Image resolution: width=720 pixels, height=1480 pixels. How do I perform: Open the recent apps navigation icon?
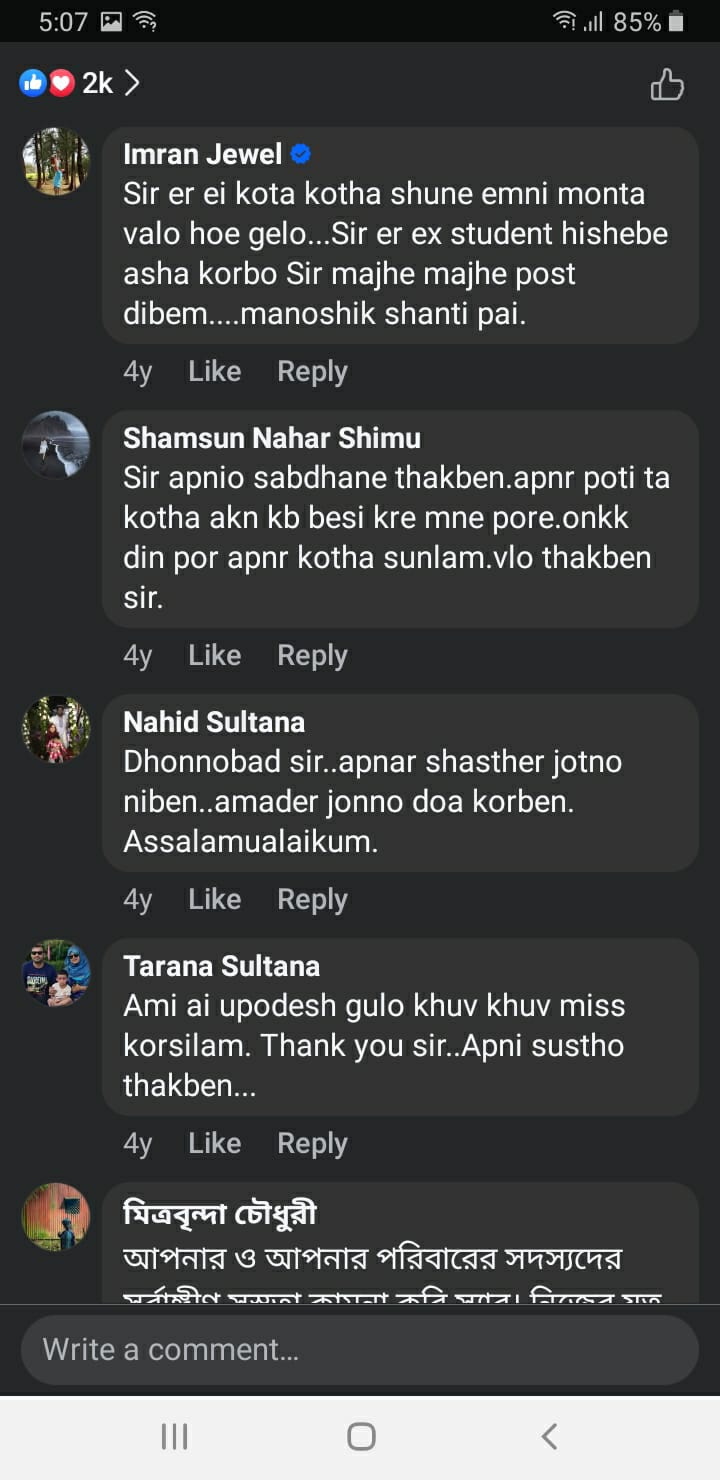[x=175, y=1437]
